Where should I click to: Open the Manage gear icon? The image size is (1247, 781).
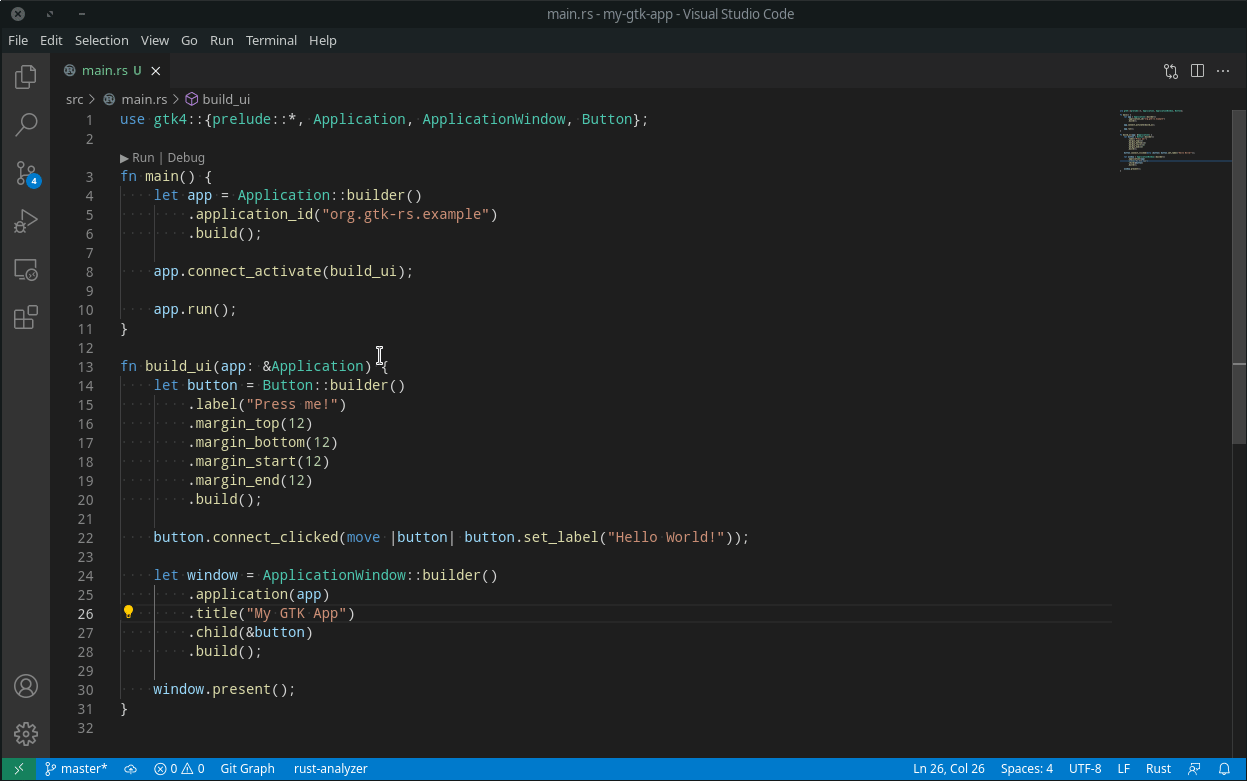(26, 734)
